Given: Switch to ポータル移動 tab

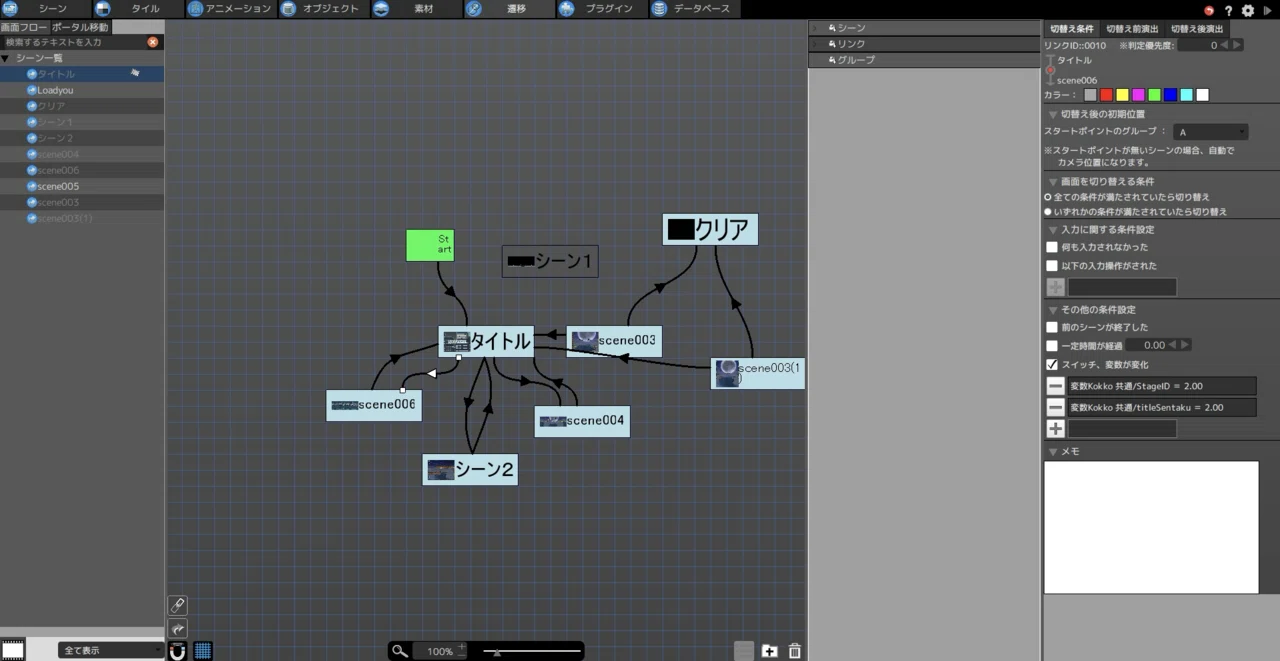Looking at the screenshot, I should click(x=80, y=27).
